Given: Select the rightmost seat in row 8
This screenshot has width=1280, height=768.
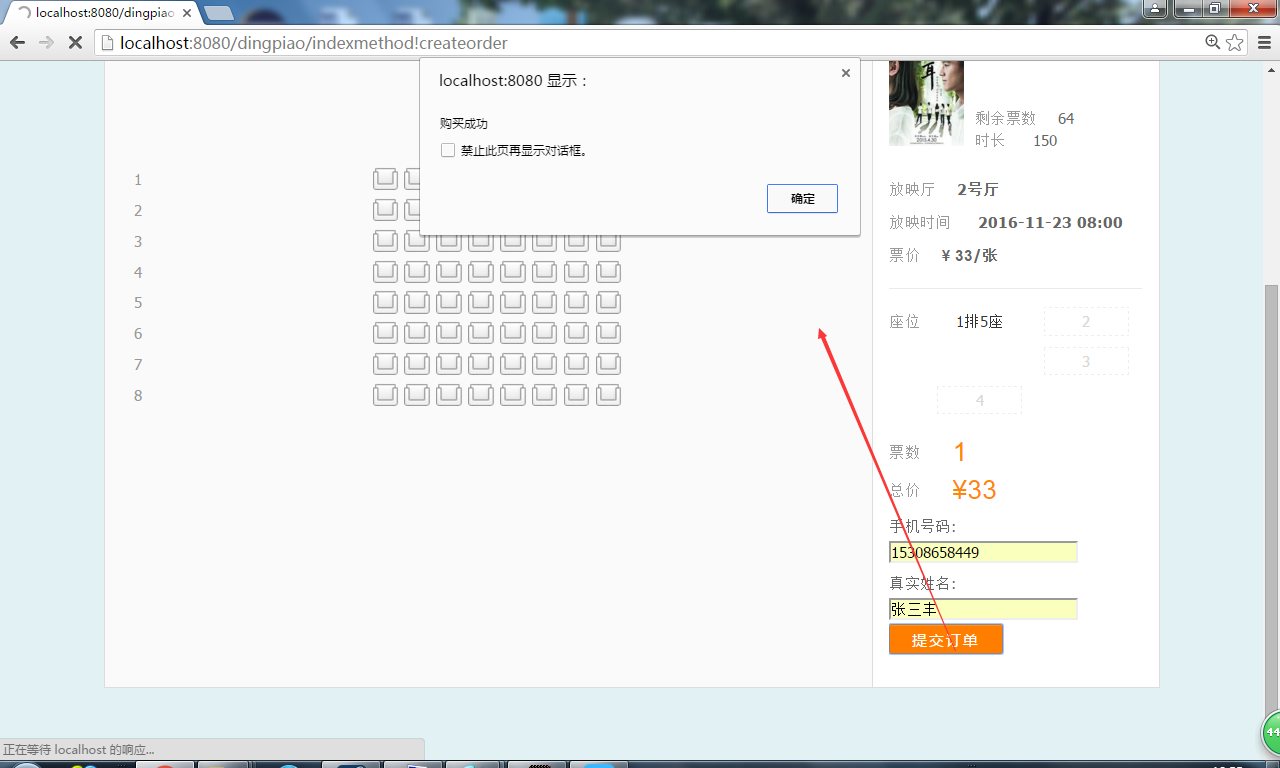Looking at the screenshot, I should point(608,395).
